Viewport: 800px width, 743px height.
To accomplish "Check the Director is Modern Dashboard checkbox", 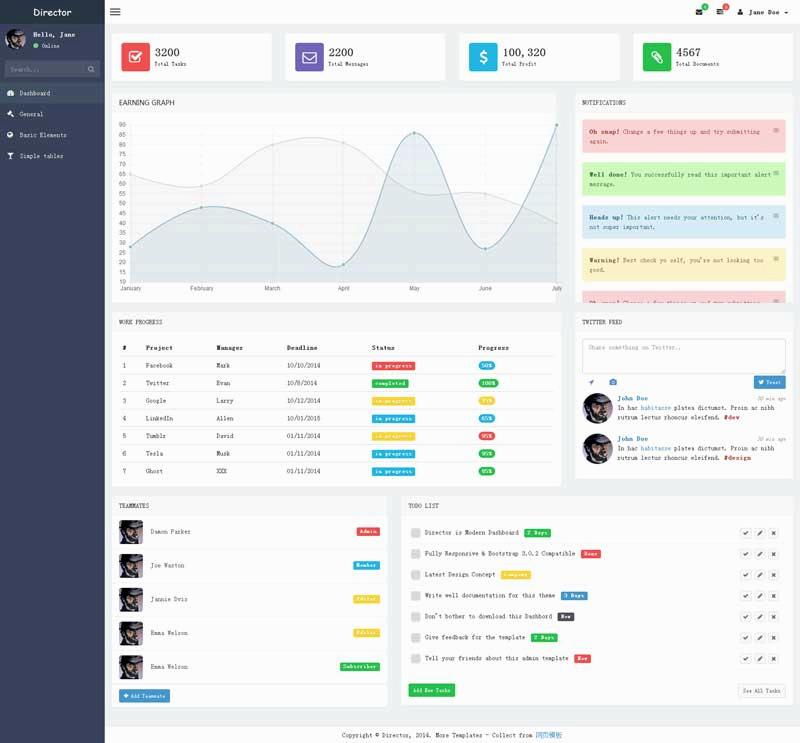I will (416, 533).
